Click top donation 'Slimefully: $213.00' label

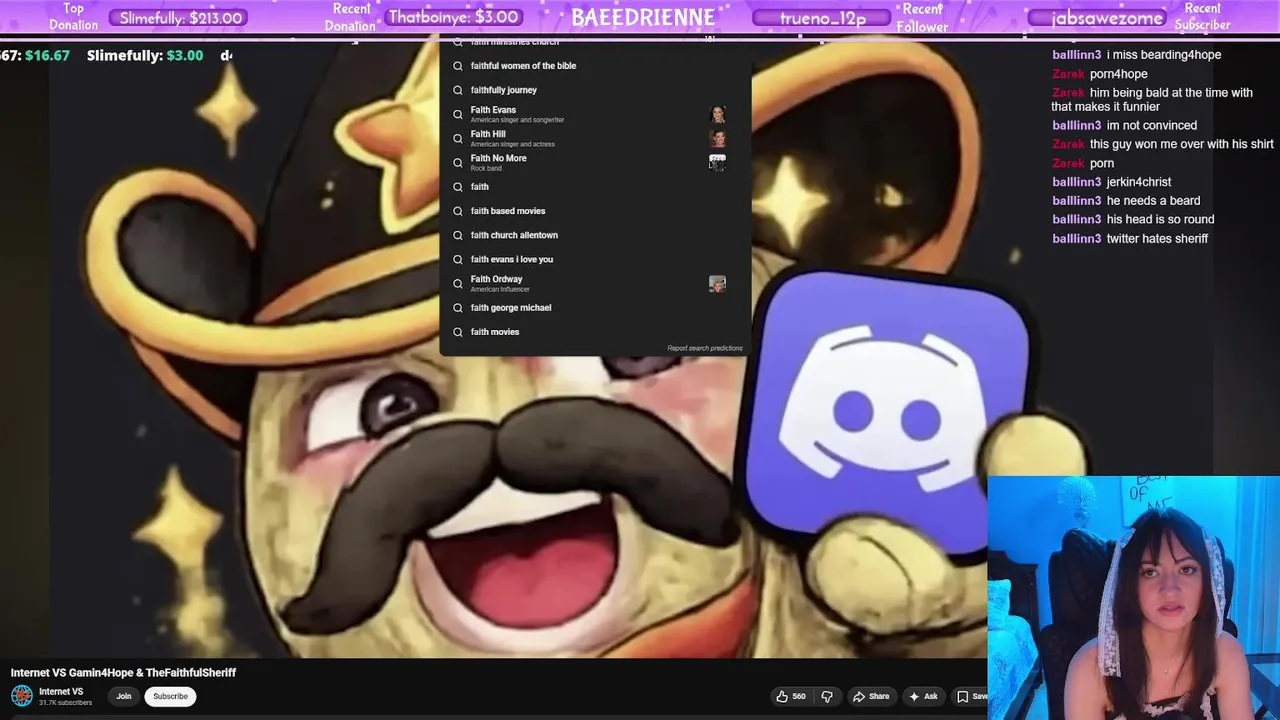pos(181,18)
